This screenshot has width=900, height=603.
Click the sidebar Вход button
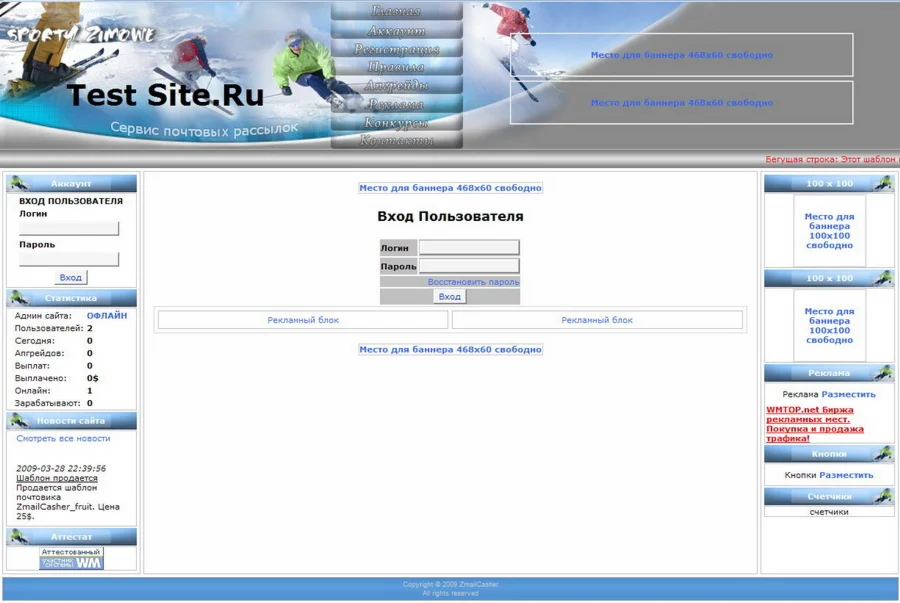[x=71, y=277]
